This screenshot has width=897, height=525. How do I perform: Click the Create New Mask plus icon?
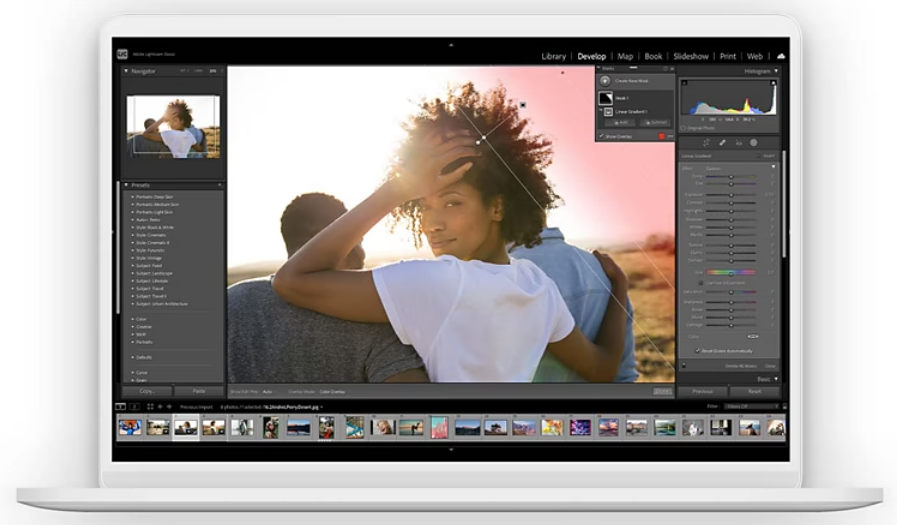606,80
